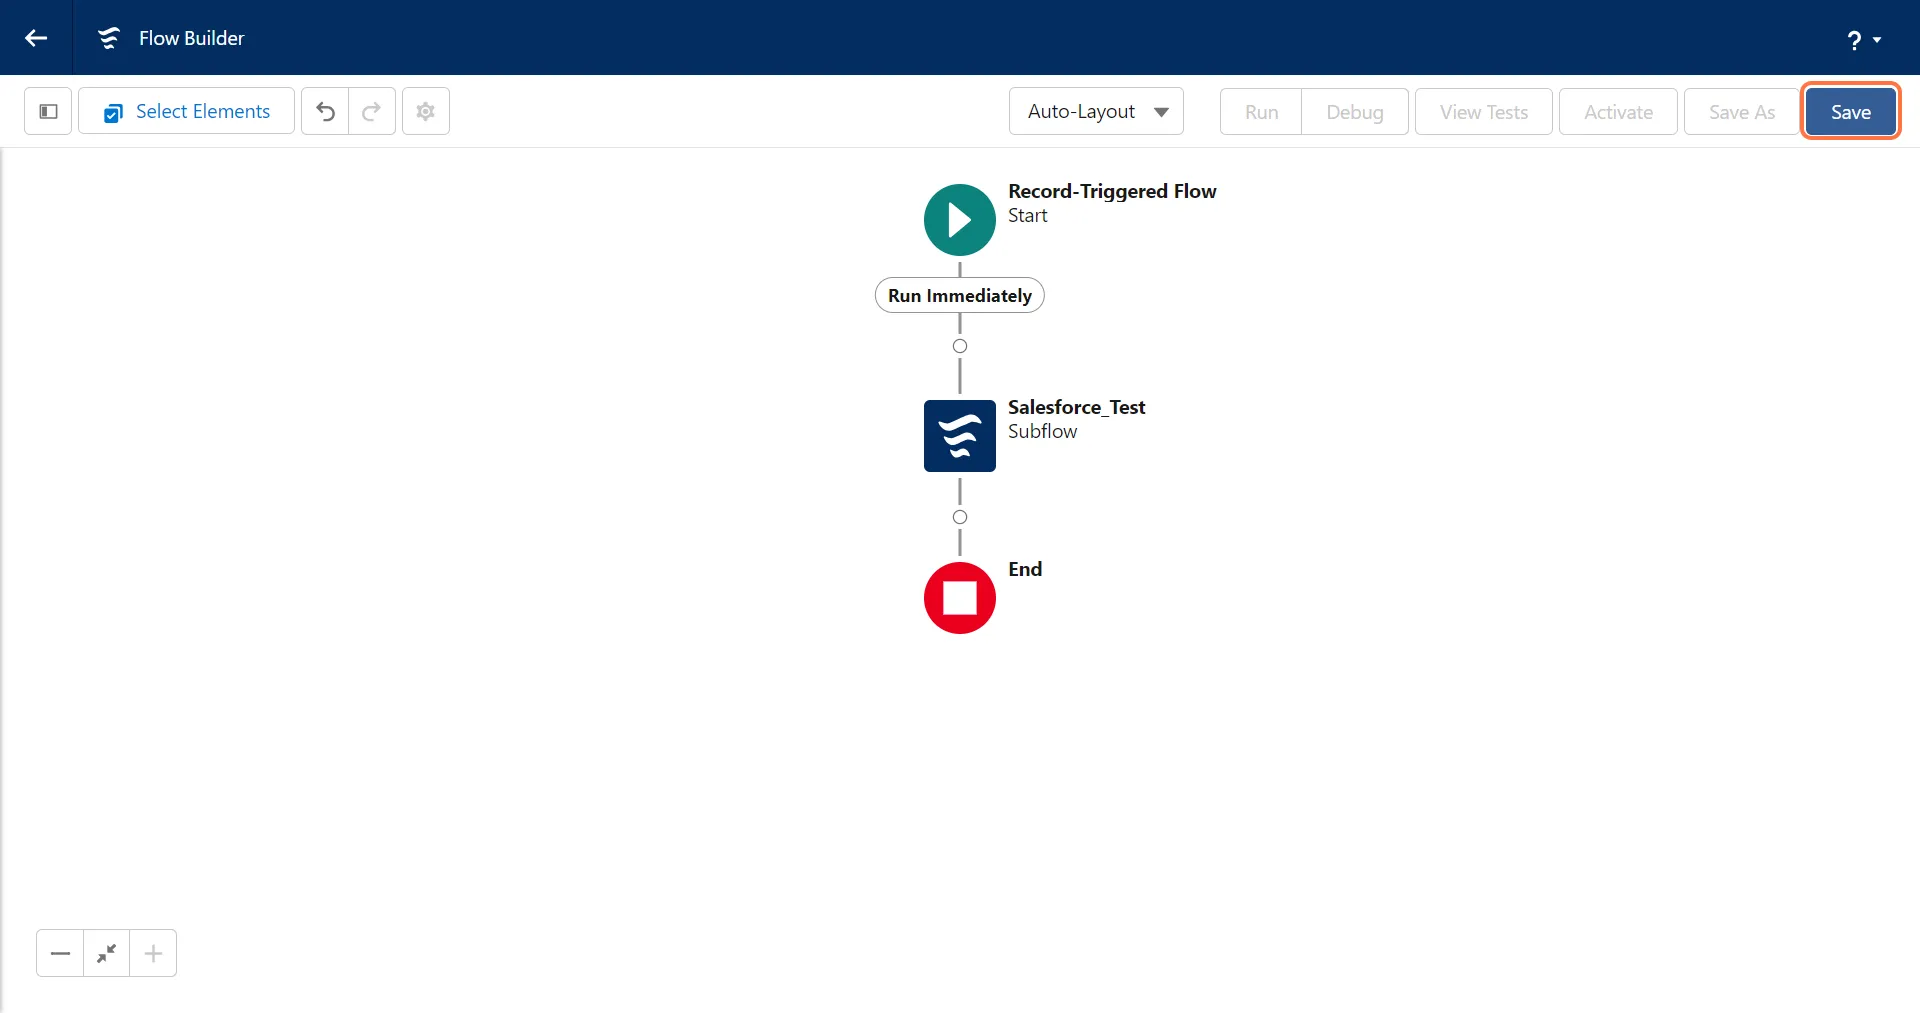The image size is (1920, 1013).
Task: Select the Start element play icon
Action: pyautogui.click(x=959, y=220)
